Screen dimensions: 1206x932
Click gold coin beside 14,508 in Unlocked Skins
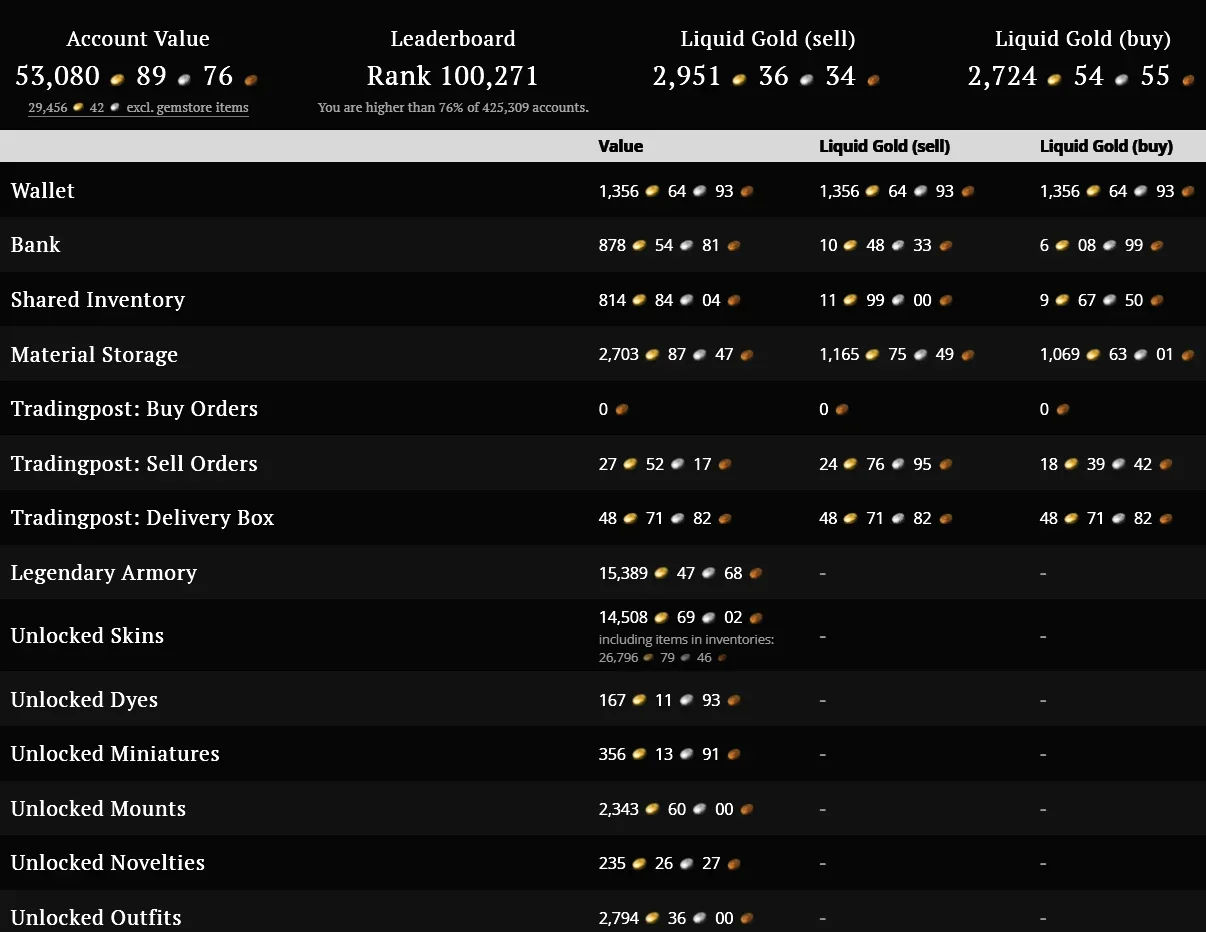[661, 618]
